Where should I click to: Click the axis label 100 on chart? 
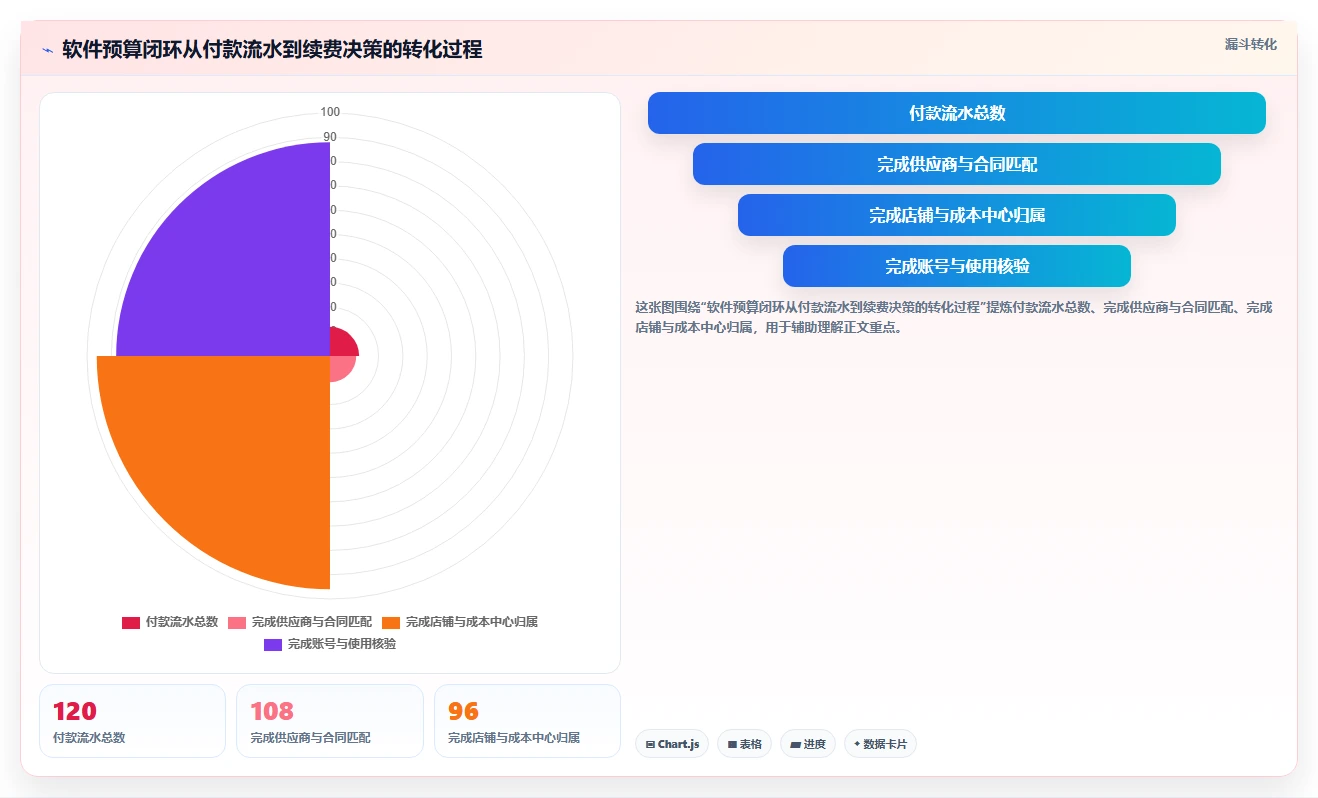pyautogui.click(x=330, y=112)
